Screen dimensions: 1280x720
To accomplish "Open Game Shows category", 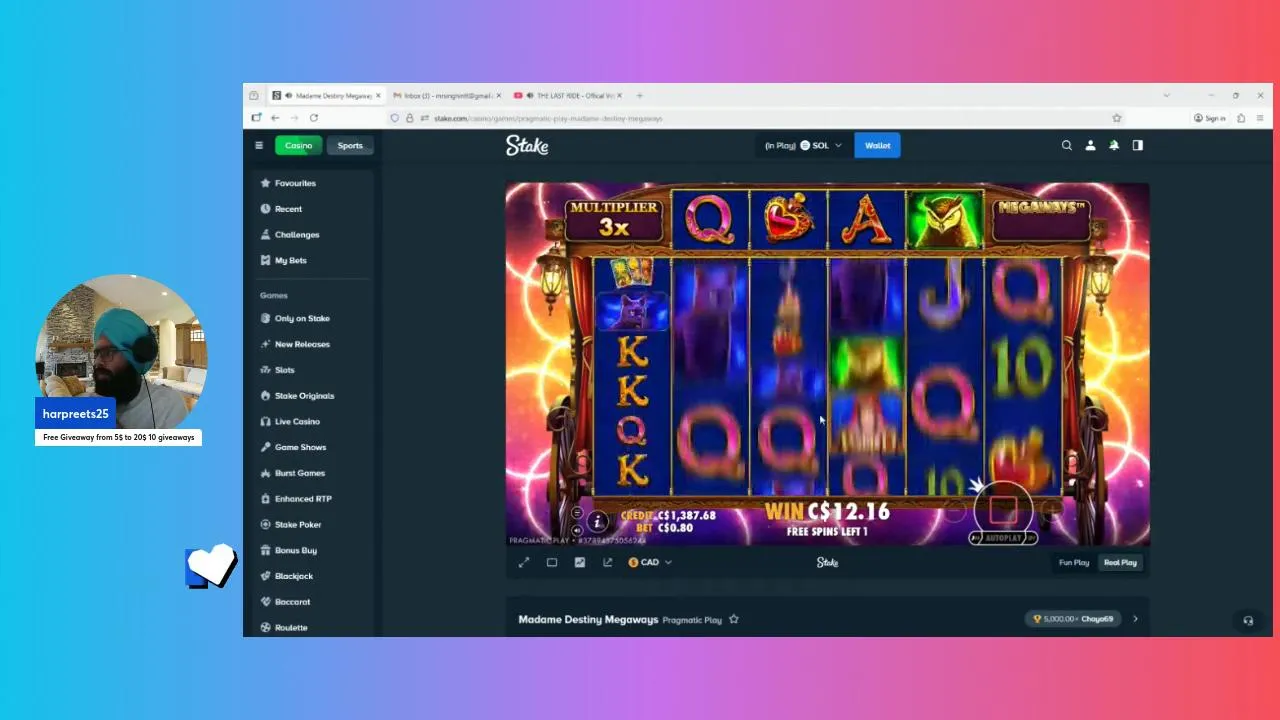I will coord(310,447).
